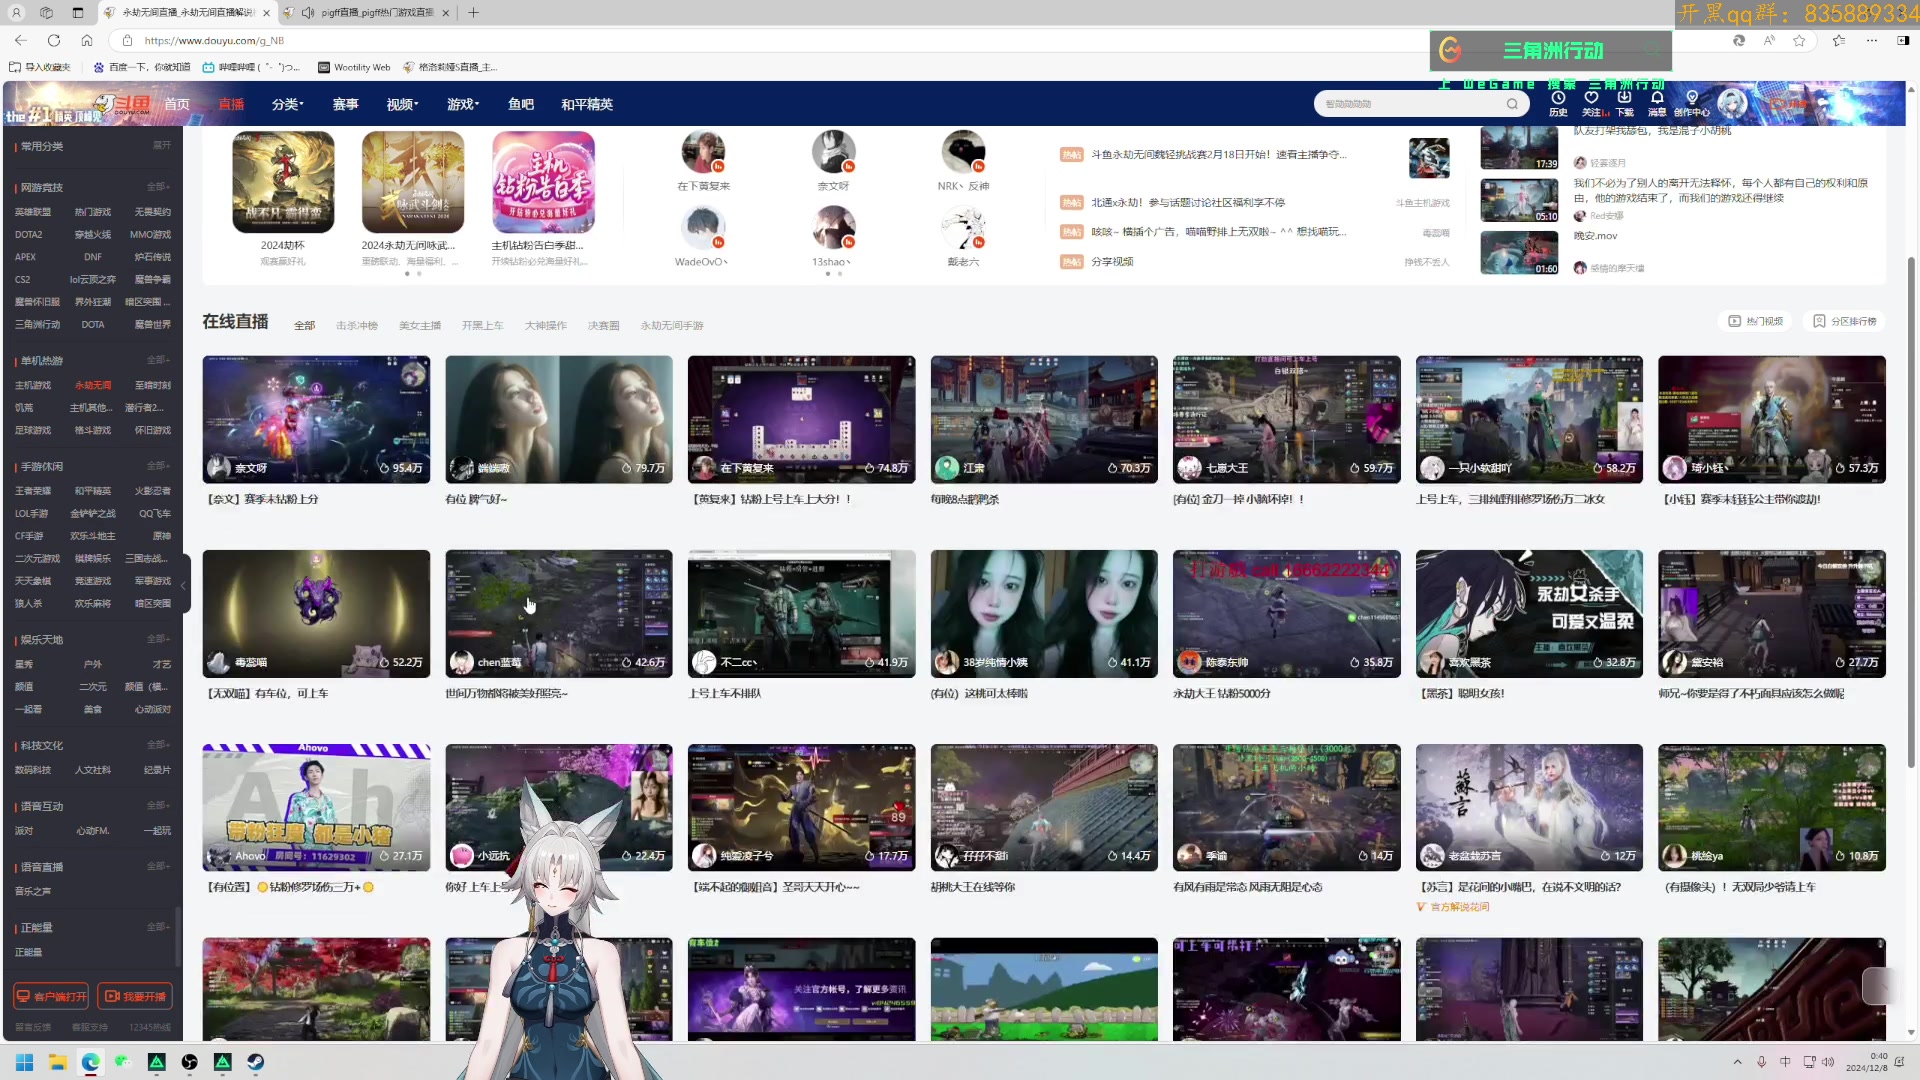This screenshot has width=1920, height=1080.
Task: Select the 赛事 navigation item
Action: pos(345,104)
